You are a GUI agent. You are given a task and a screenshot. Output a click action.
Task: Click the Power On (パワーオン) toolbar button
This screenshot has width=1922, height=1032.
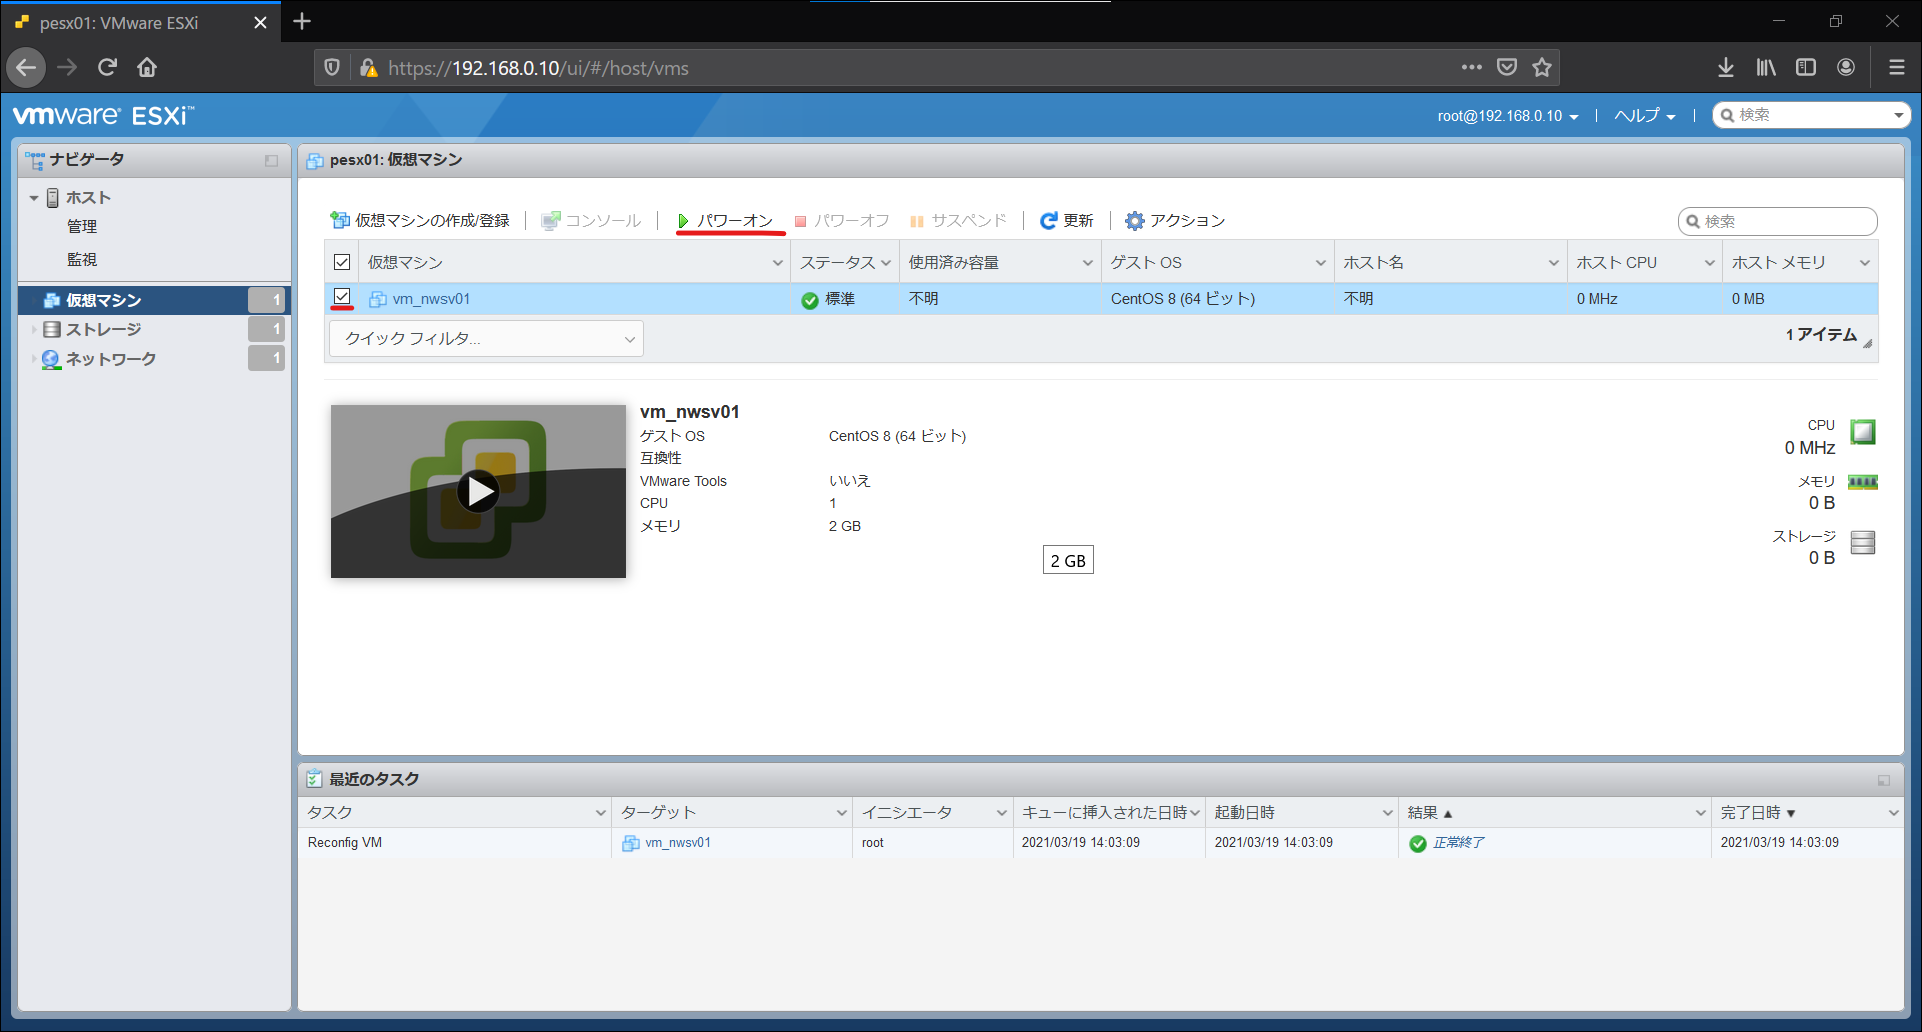point(725,220)
